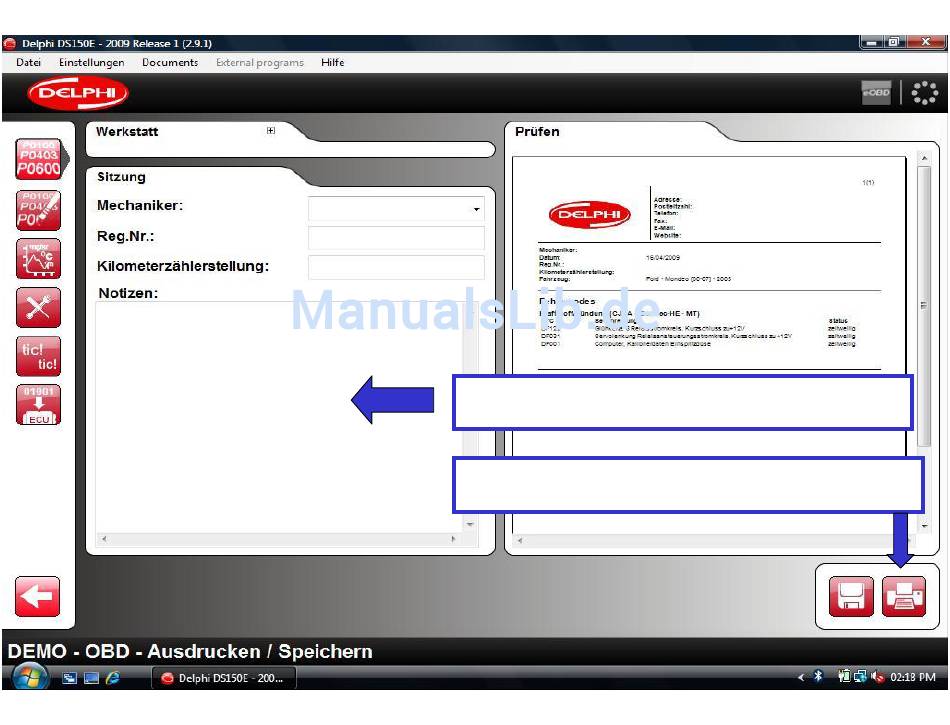Click the Prüfen preview scroll up arrow
950x725 pixels.
(924, 158)
